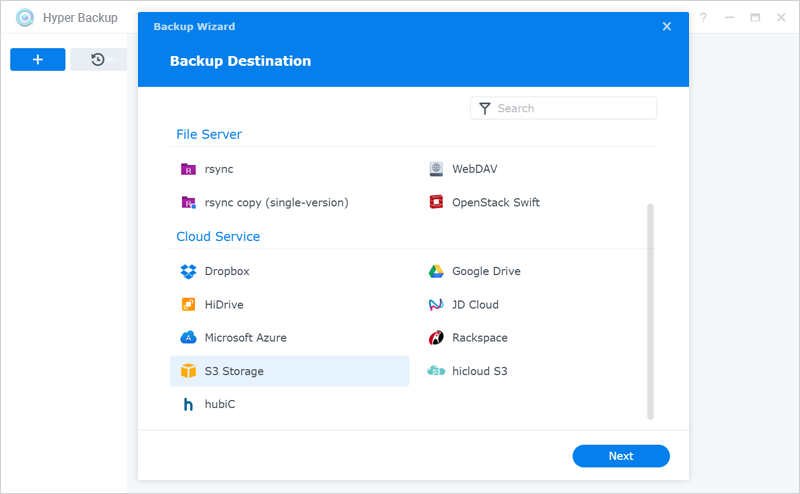Click the S3 Storage box icon
800x494 pixels.
point(188,371)
